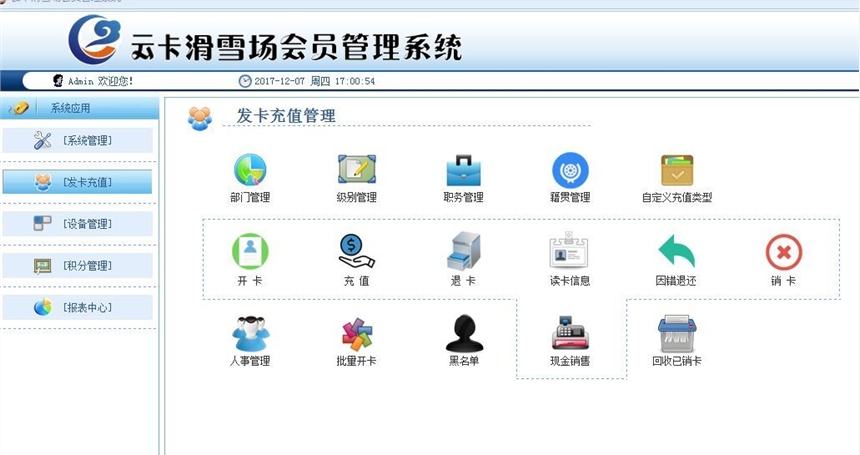Viewport: 860px width, 455px height.
Task: Go to [报表中心] report center
Action: pyautogui.click(x=78, y=308)
